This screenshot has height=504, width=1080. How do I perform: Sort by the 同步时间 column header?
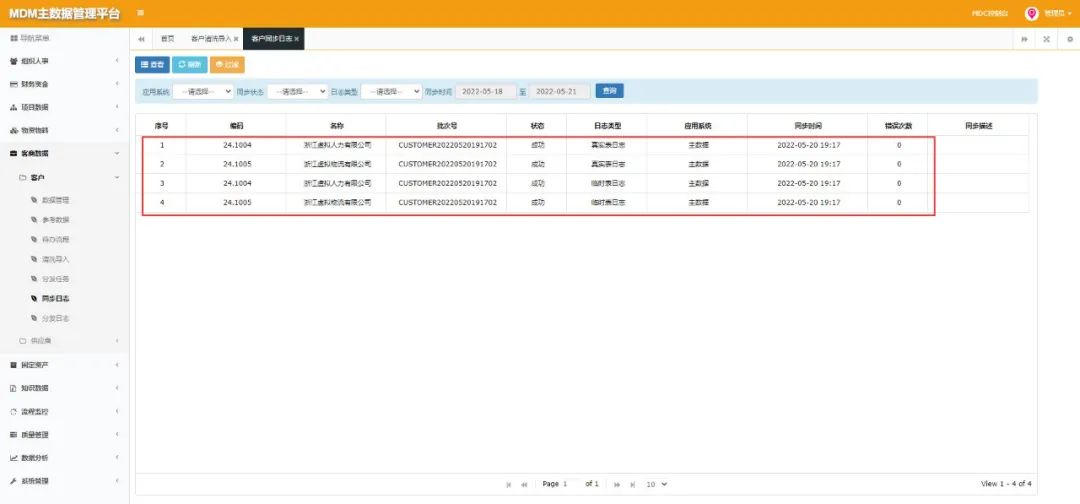pyautogui.click(x=807, y=125)
